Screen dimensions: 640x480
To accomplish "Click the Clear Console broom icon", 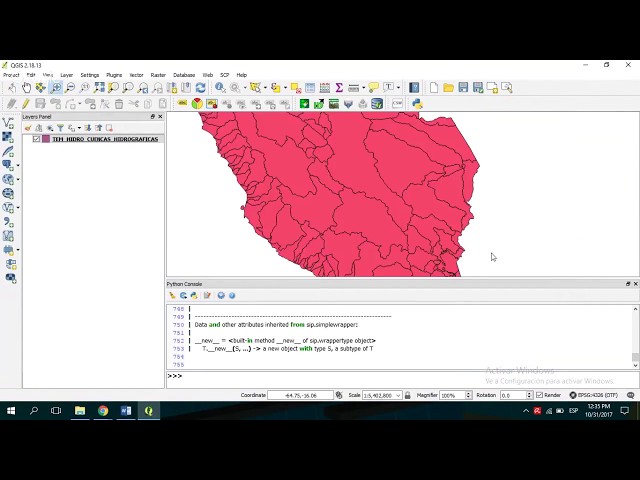I will (172, 296).
